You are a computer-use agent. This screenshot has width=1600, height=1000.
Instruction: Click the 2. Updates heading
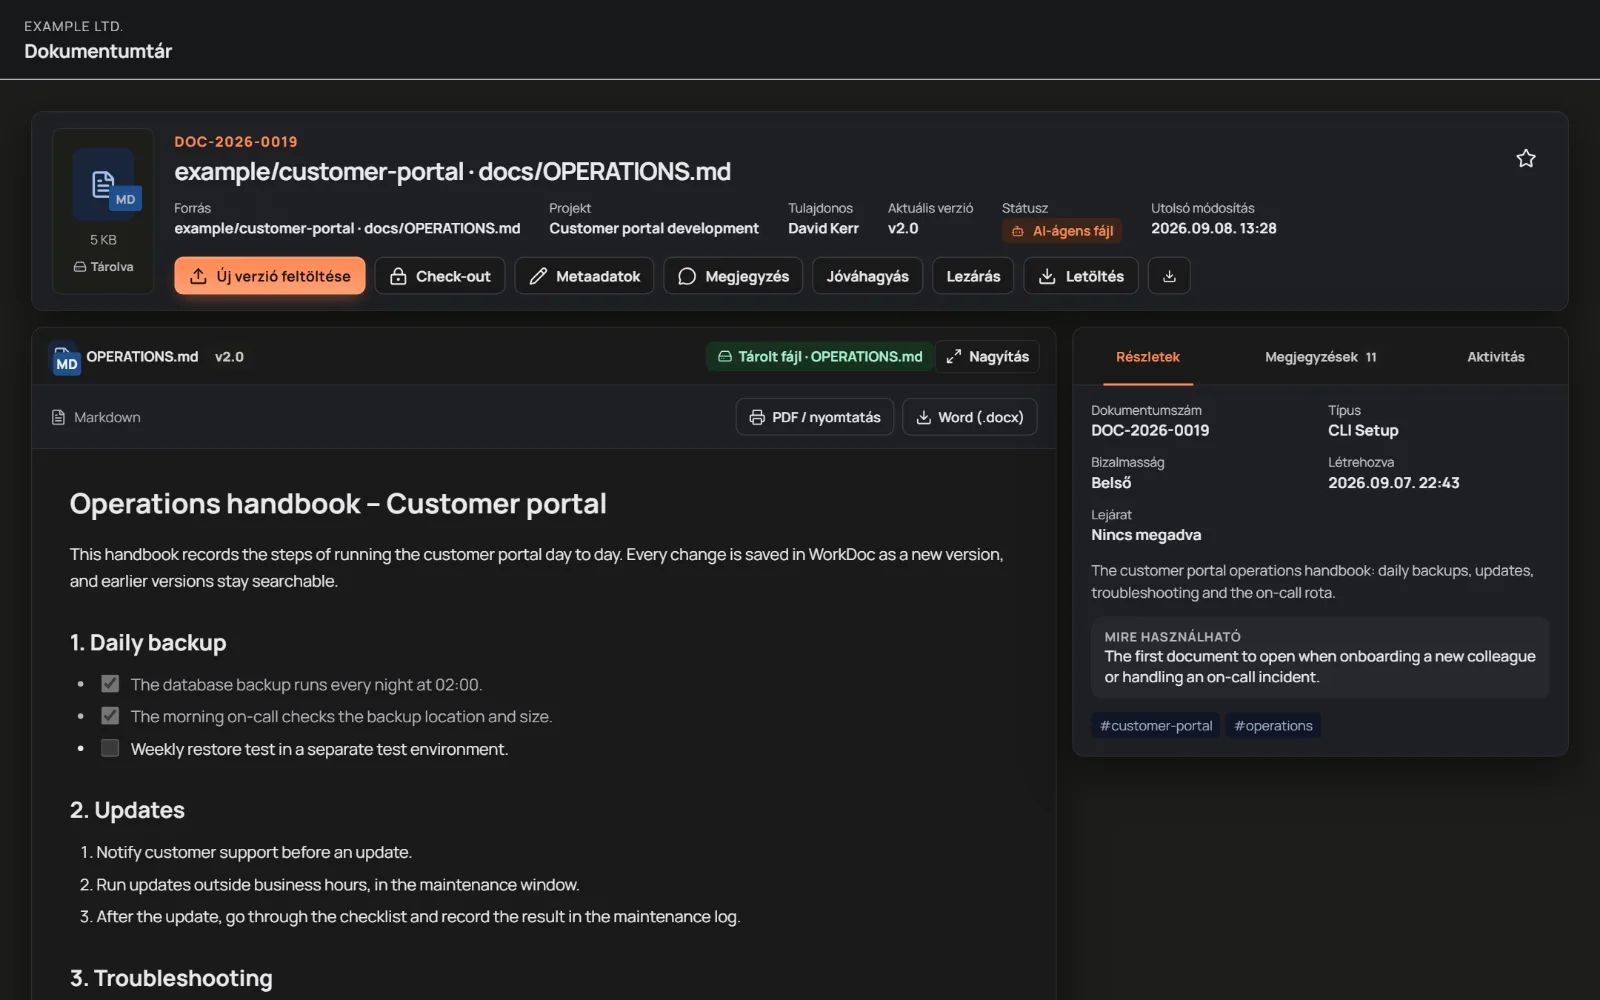(x=127, y=810)
